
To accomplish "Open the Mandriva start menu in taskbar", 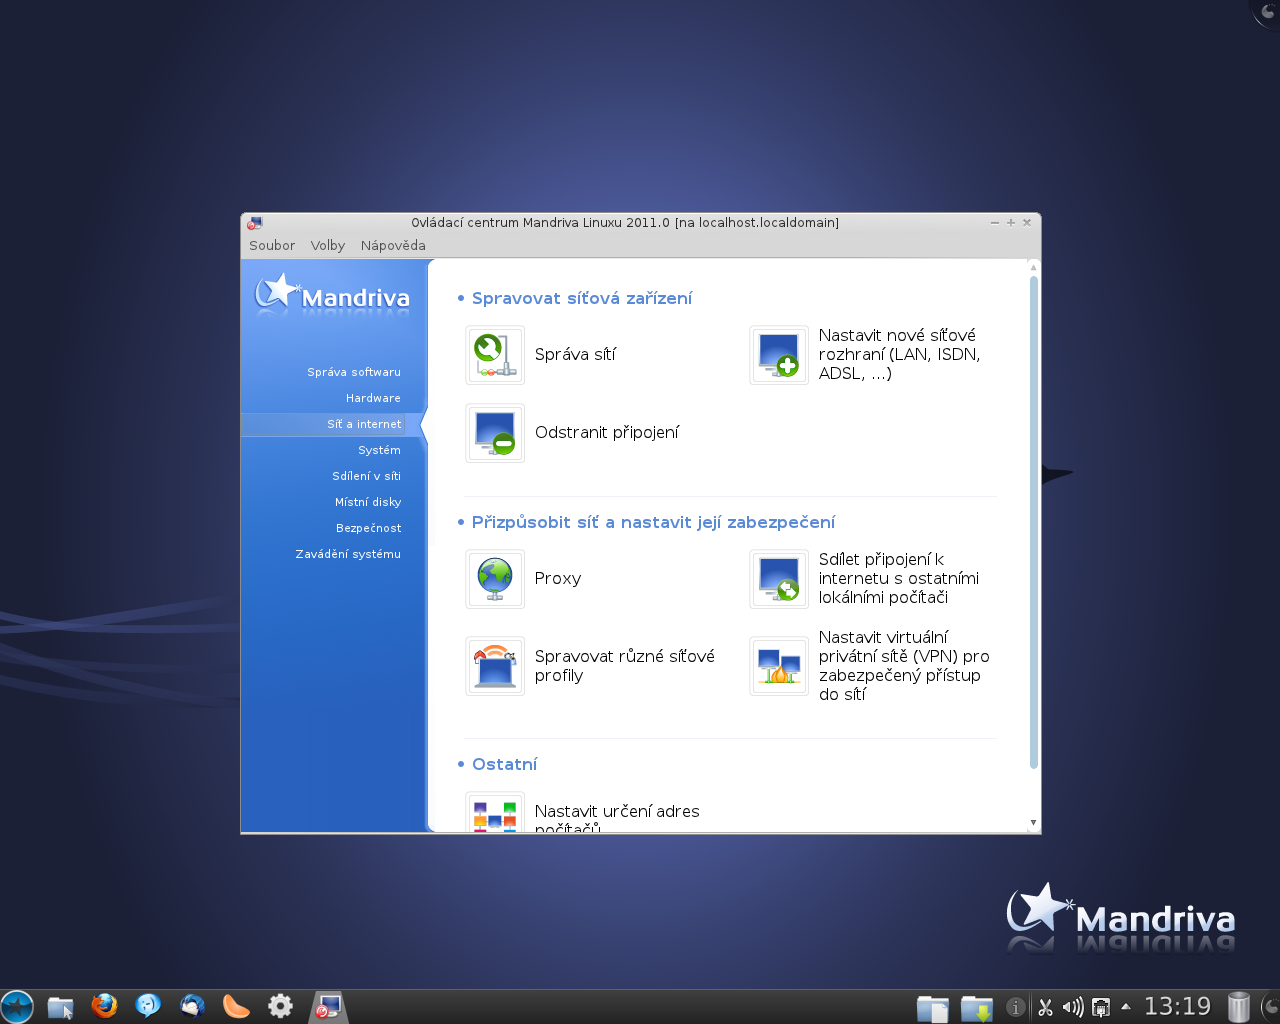I will coord(17,1006).
